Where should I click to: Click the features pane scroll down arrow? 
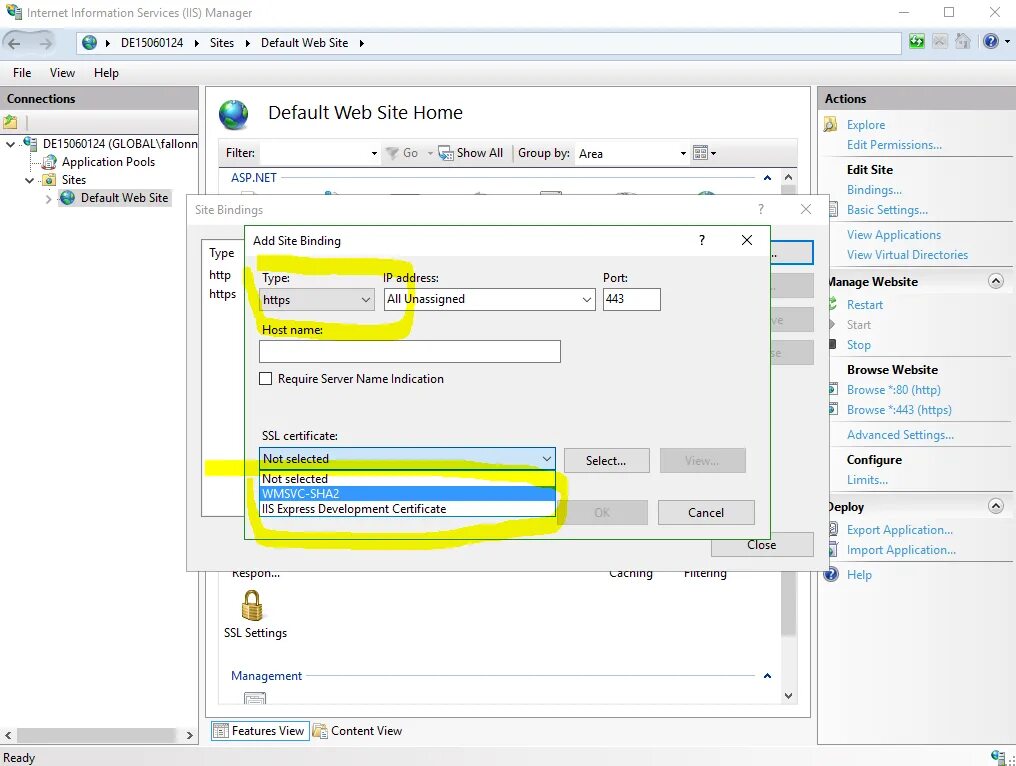point(788,695)
